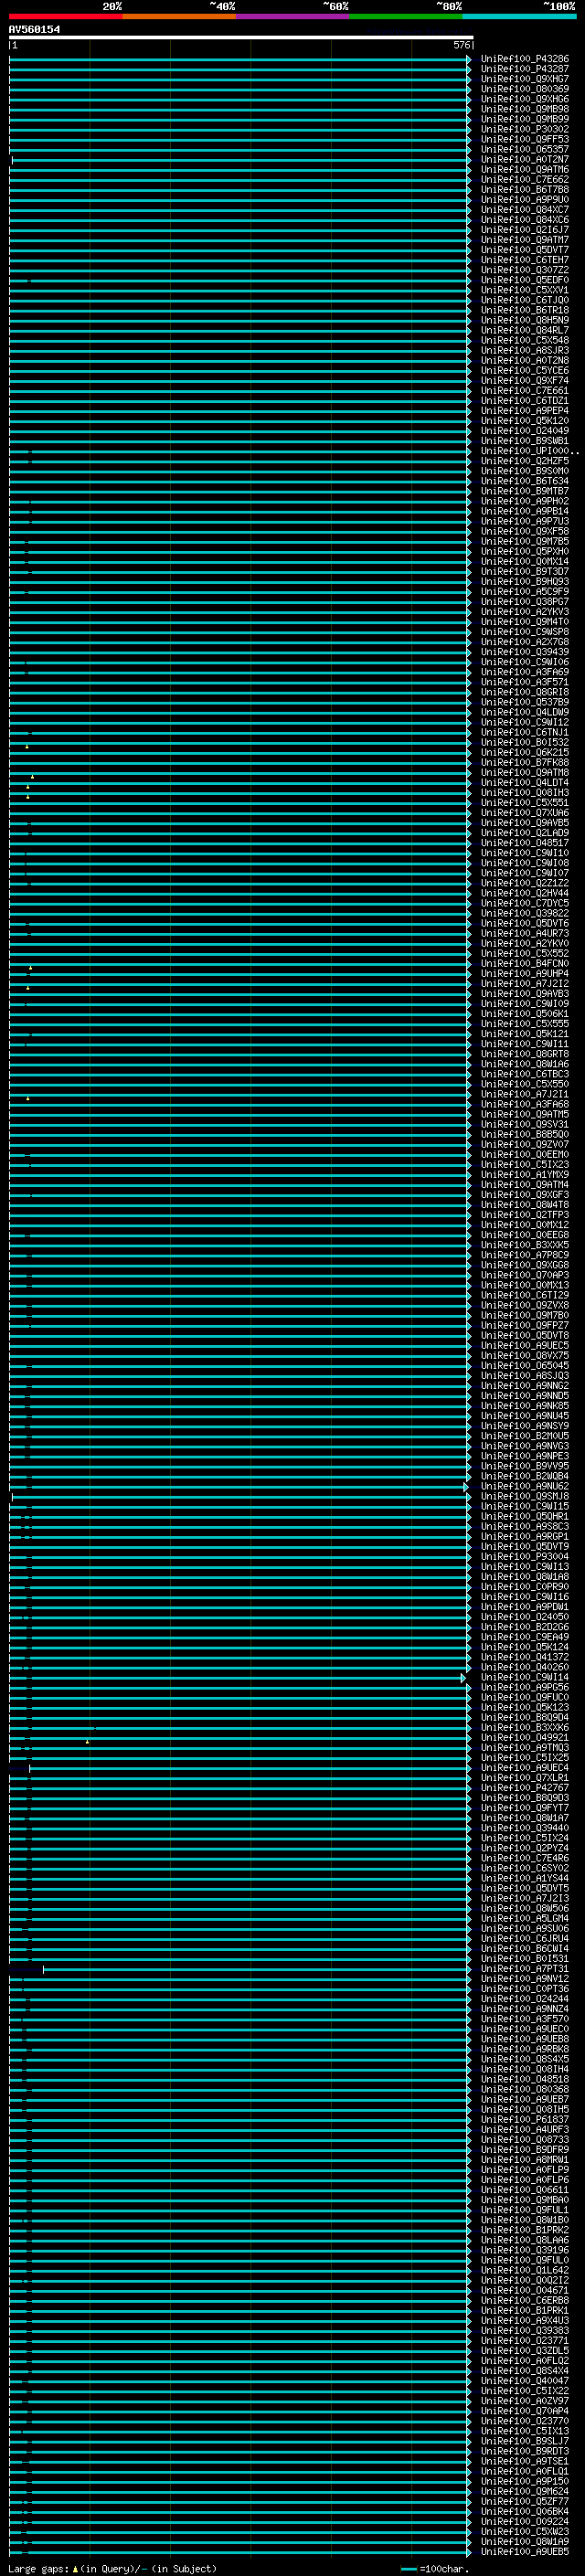Open the UniRef100_Q4LDW9 hit
The image size is (585, 2576).
coord(524,713)
